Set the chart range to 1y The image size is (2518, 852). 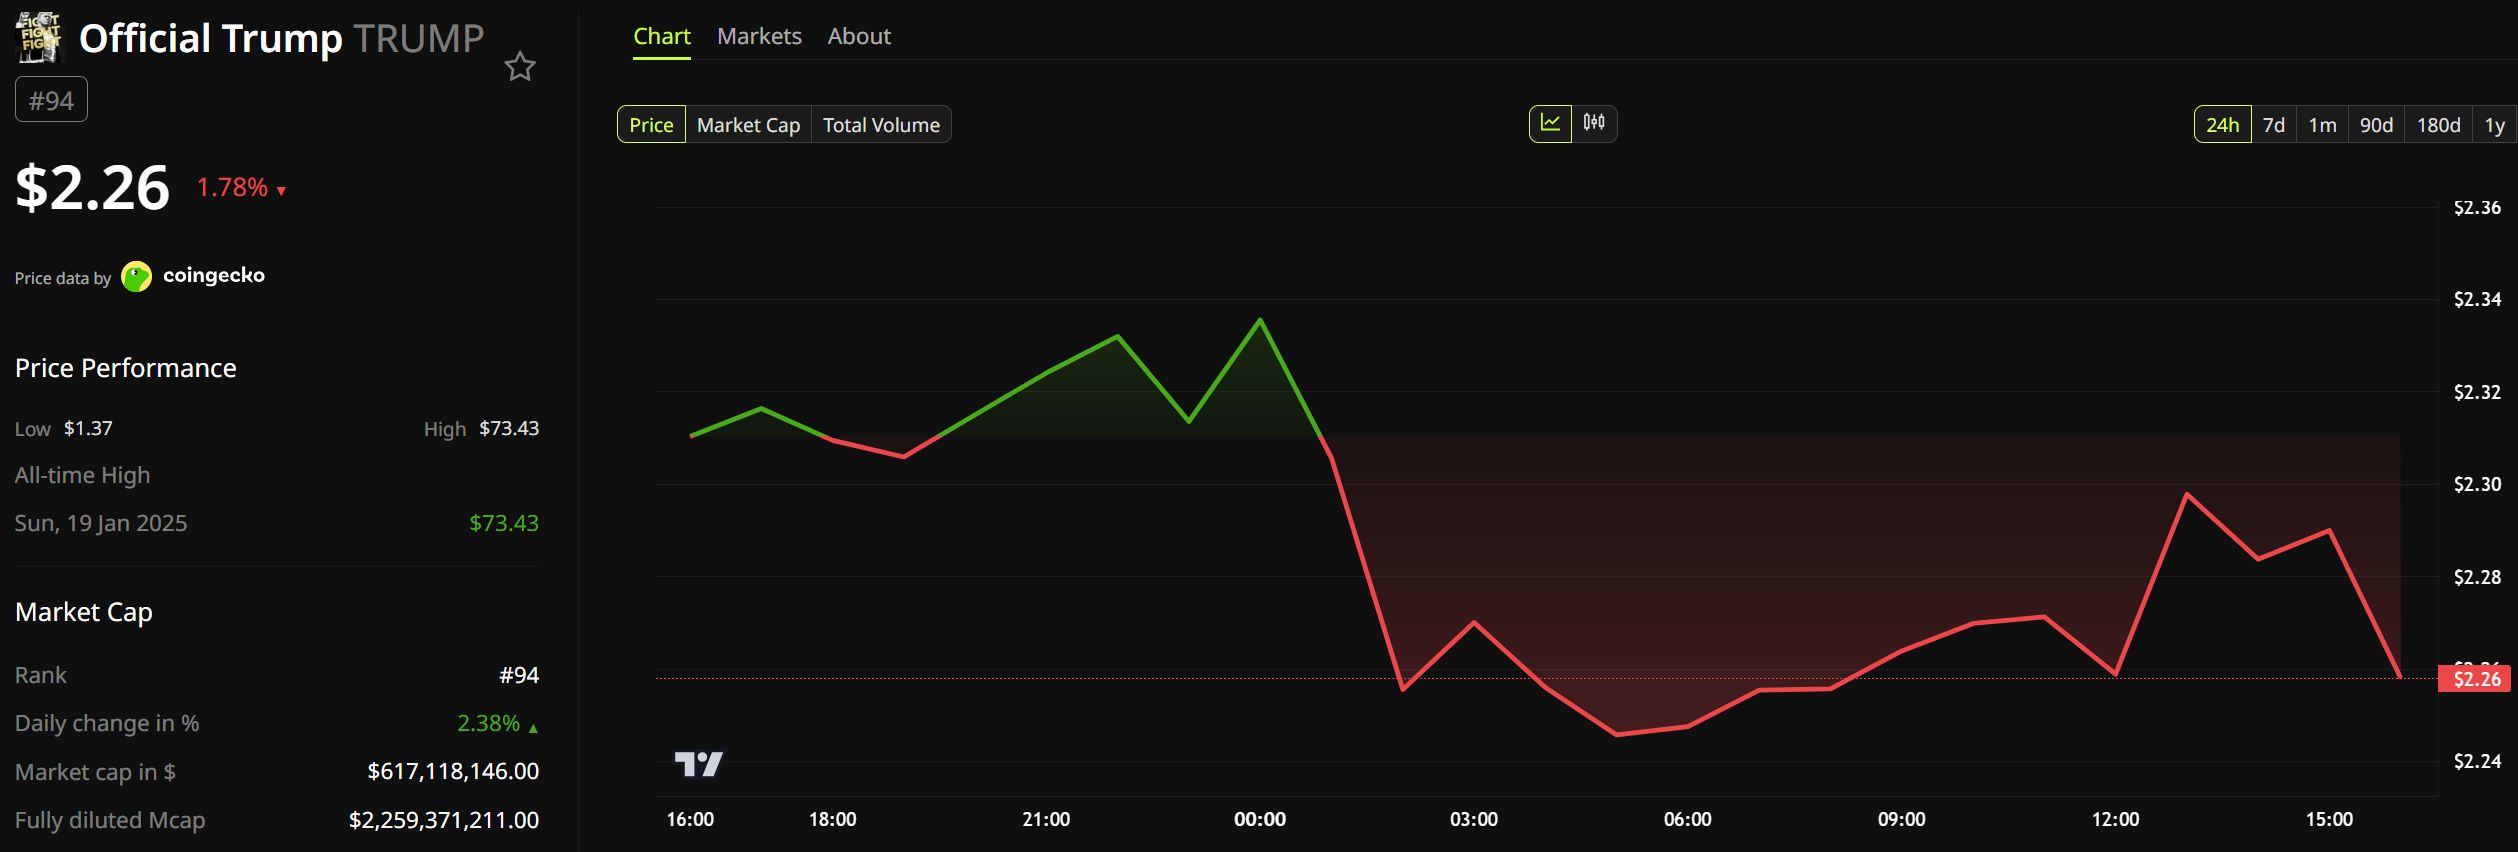point(2494,125)
